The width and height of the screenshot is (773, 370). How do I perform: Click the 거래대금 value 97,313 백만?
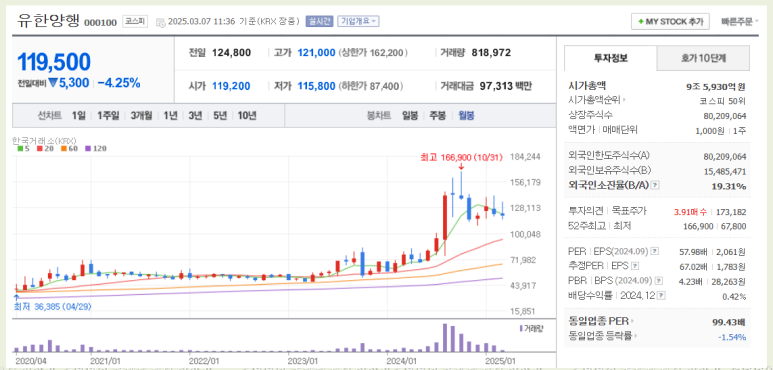506,86
